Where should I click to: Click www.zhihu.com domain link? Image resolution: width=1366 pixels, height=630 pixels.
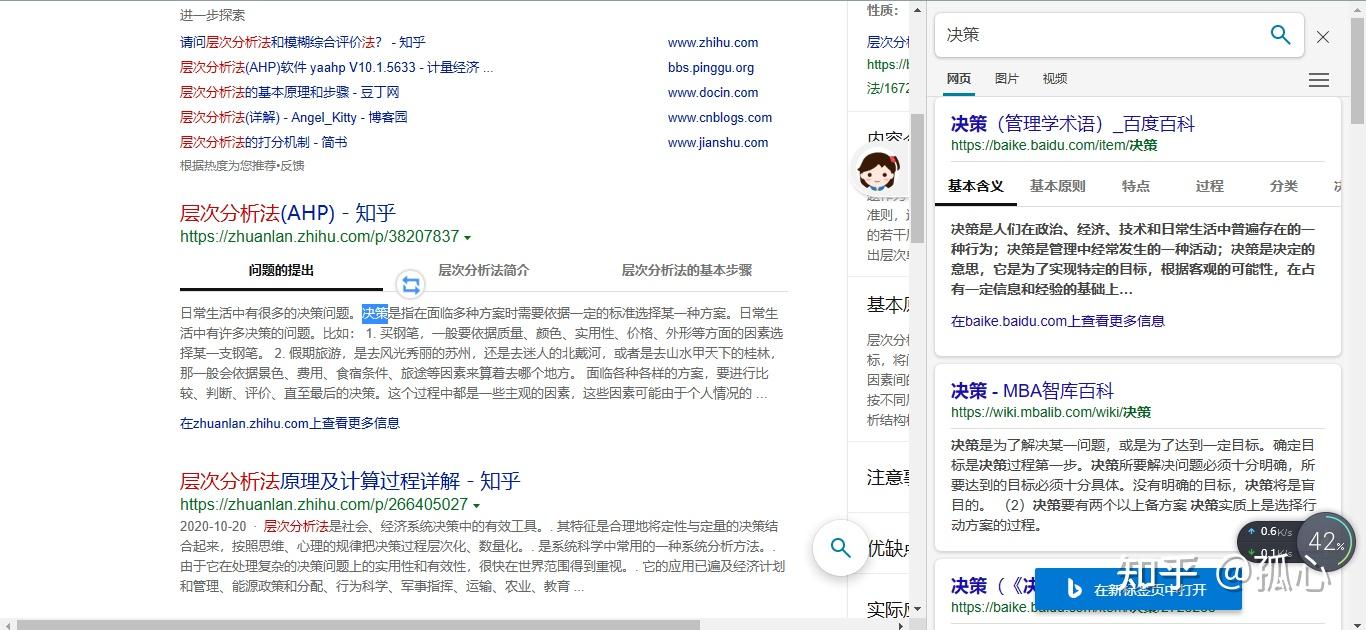tap(713, 43)
